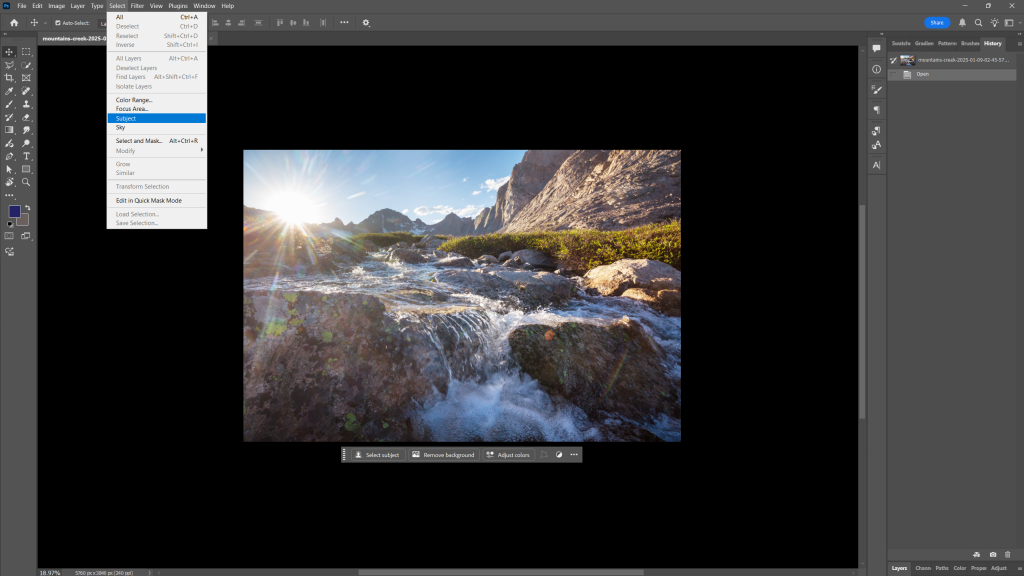Toggle Quick Mask mode icon in toolbar
This screenshot has height=576, width=1024.
coord(10,236)
